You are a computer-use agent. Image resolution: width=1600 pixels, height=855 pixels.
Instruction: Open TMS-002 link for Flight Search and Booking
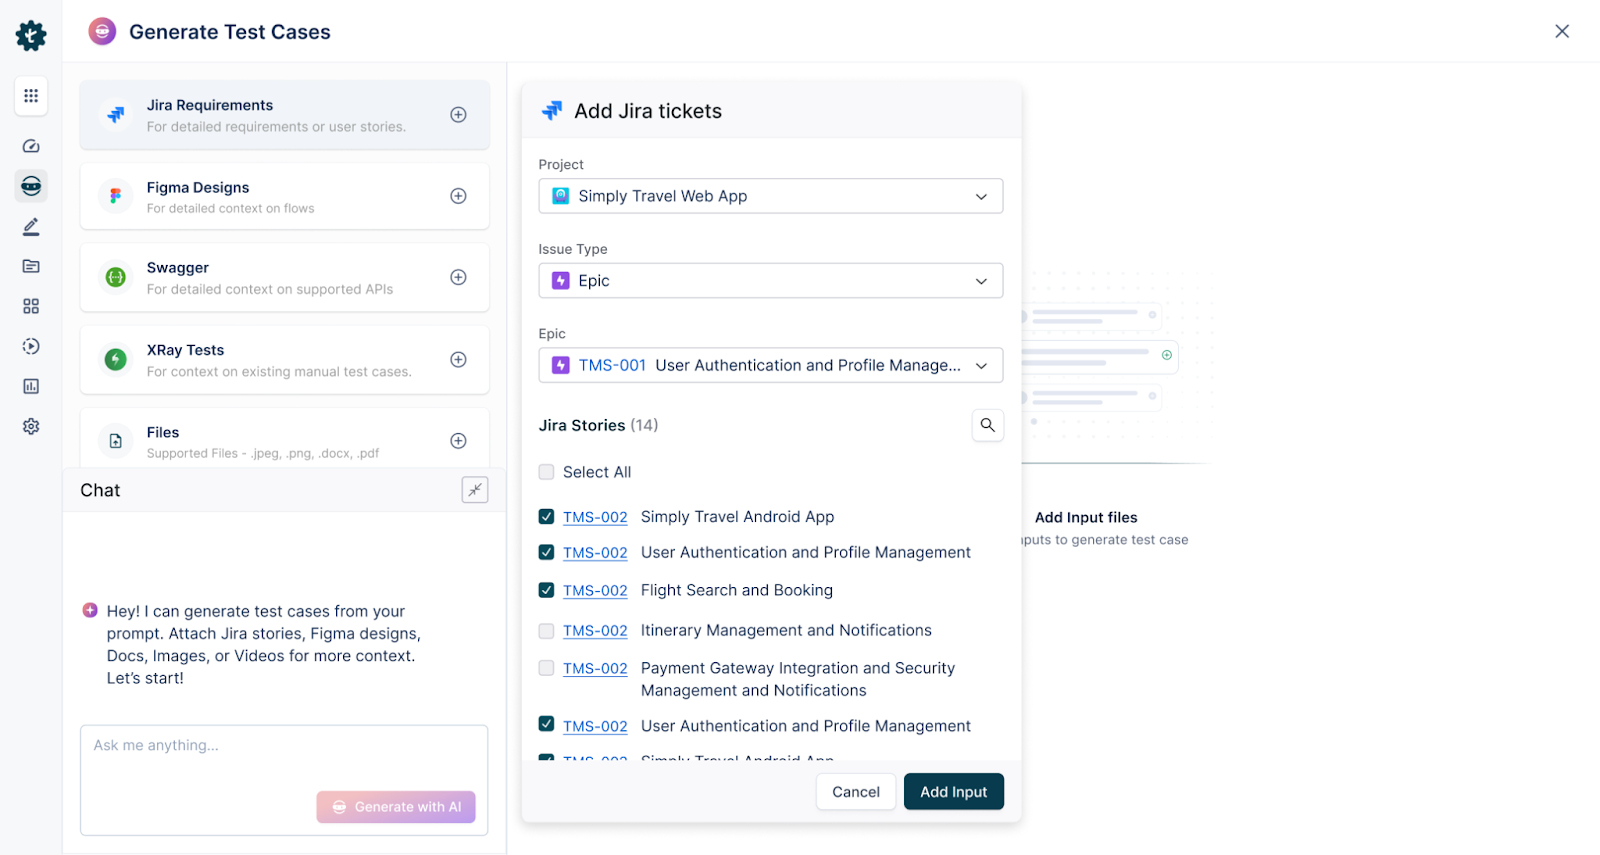tap(595, 591)
